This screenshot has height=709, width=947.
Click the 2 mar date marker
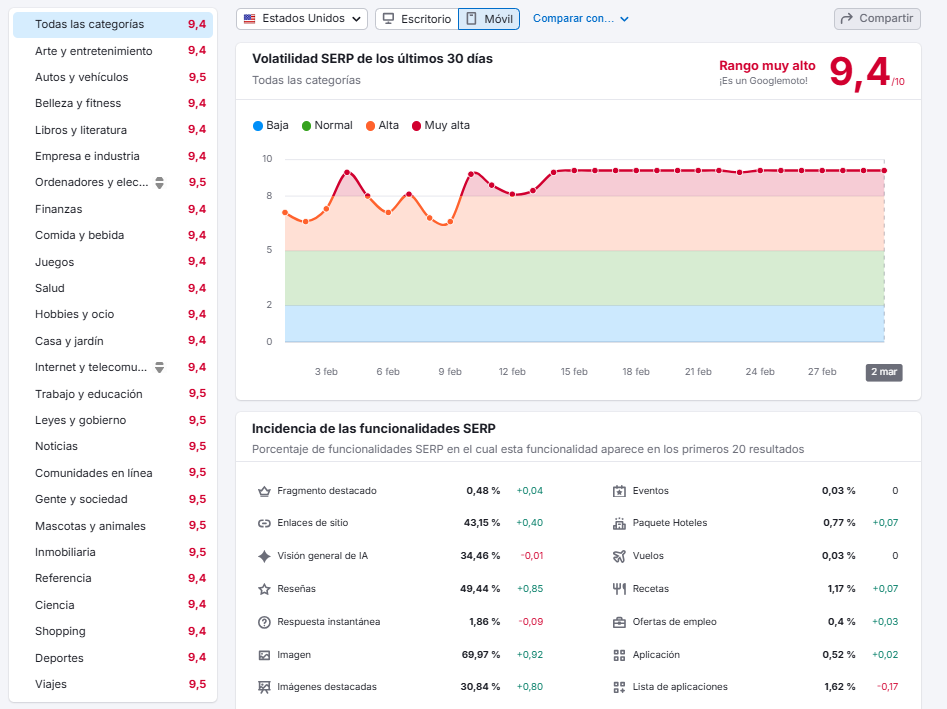click(884, 372)
